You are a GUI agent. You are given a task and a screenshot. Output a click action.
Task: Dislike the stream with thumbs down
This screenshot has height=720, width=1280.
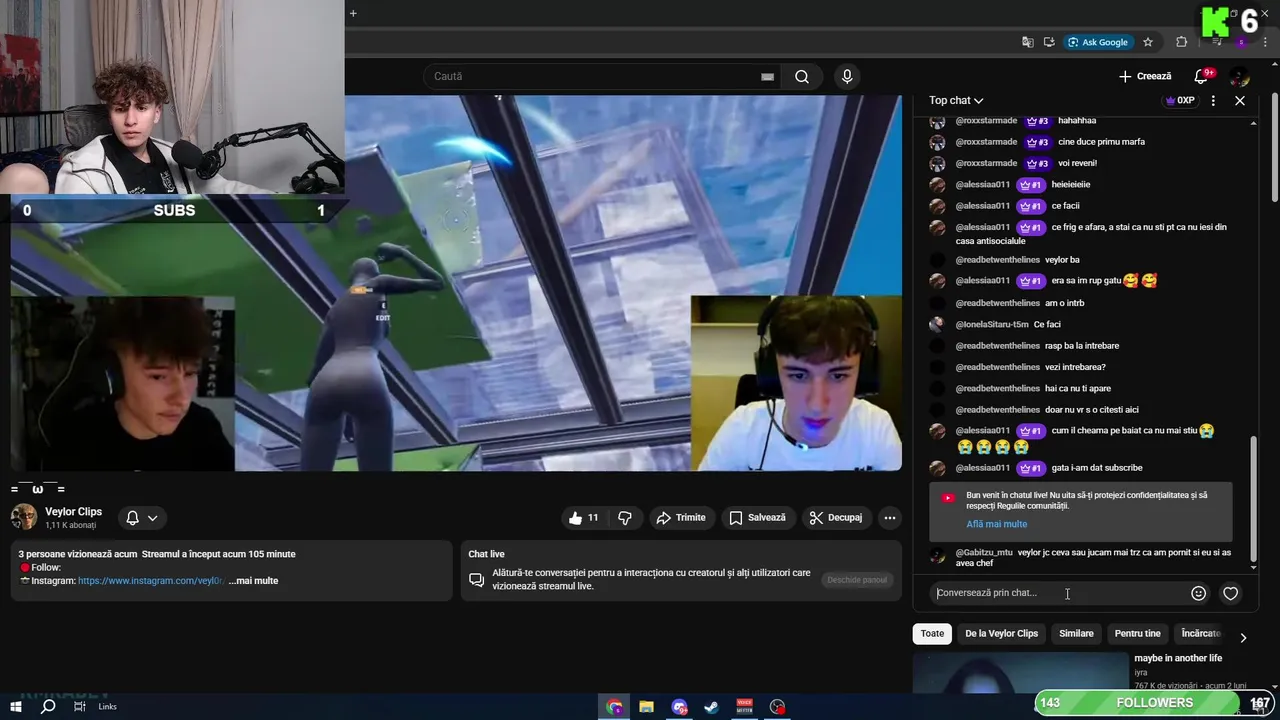click(x=625, y=518)
